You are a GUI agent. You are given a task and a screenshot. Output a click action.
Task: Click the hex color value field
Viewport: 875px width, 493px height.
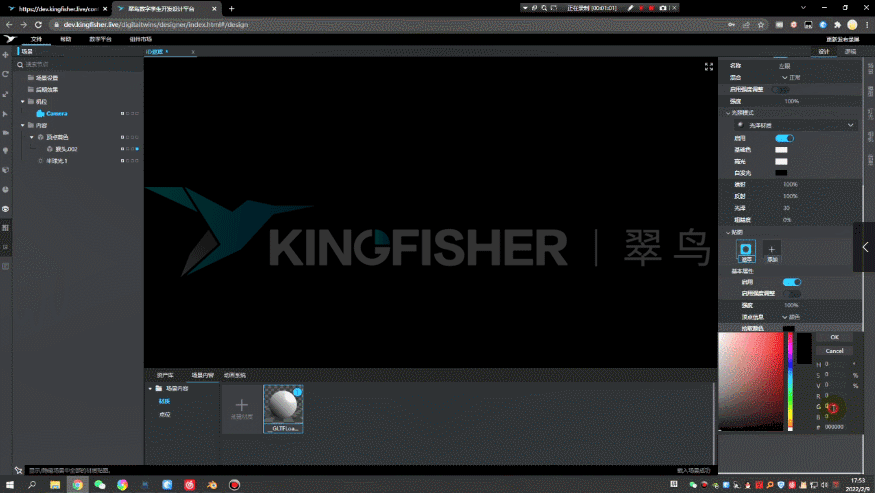[835, 427]
